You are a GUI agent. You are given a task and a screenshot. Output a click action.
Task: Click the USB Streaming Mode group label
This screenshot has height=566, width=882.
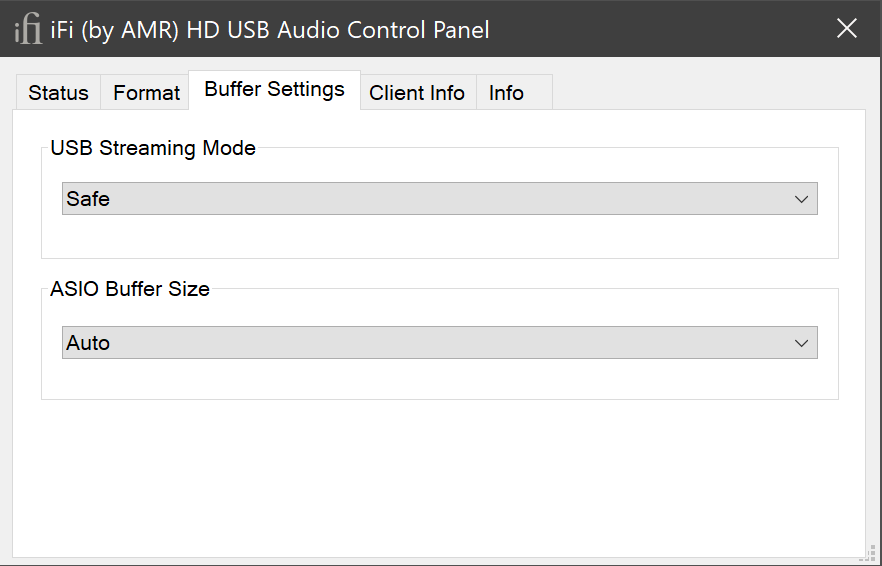[x=153, y=149]
